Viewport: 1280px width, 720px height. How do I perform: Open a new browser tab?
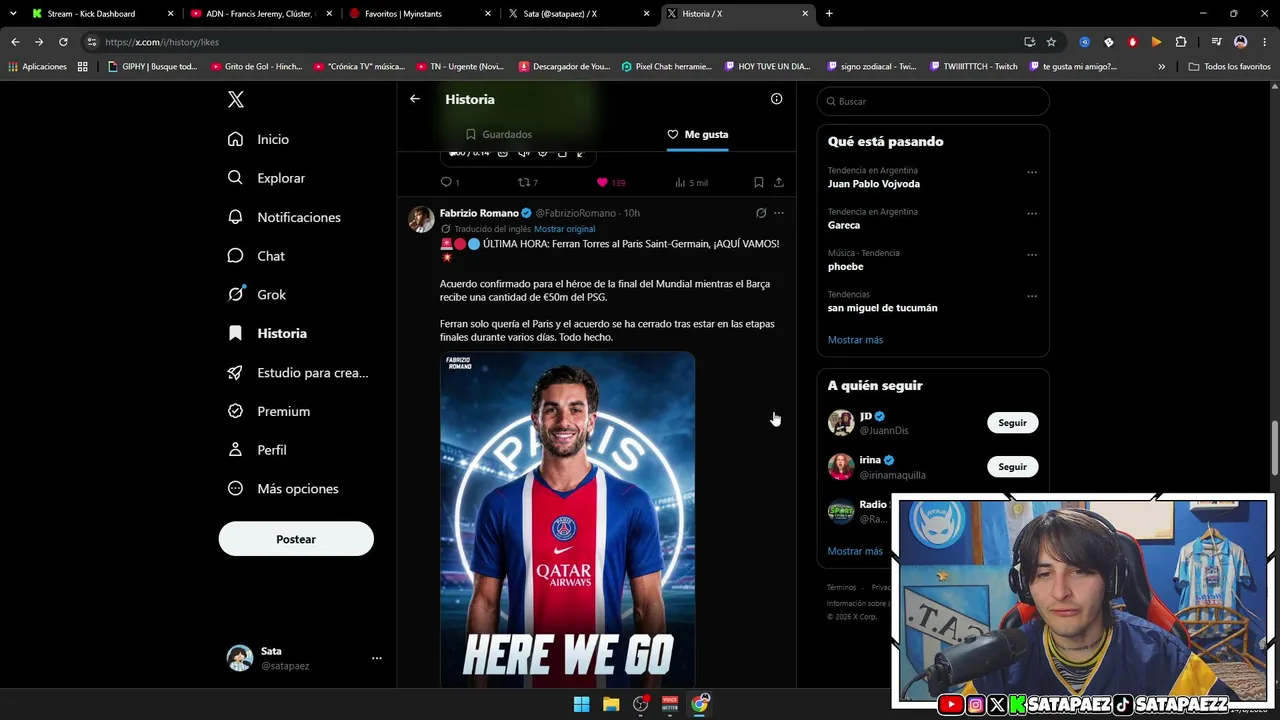coord(829,14)
